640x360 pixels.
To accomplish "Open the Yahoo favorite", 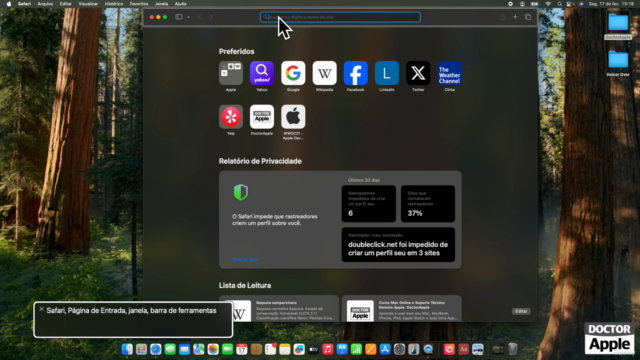I will [262, 73].
